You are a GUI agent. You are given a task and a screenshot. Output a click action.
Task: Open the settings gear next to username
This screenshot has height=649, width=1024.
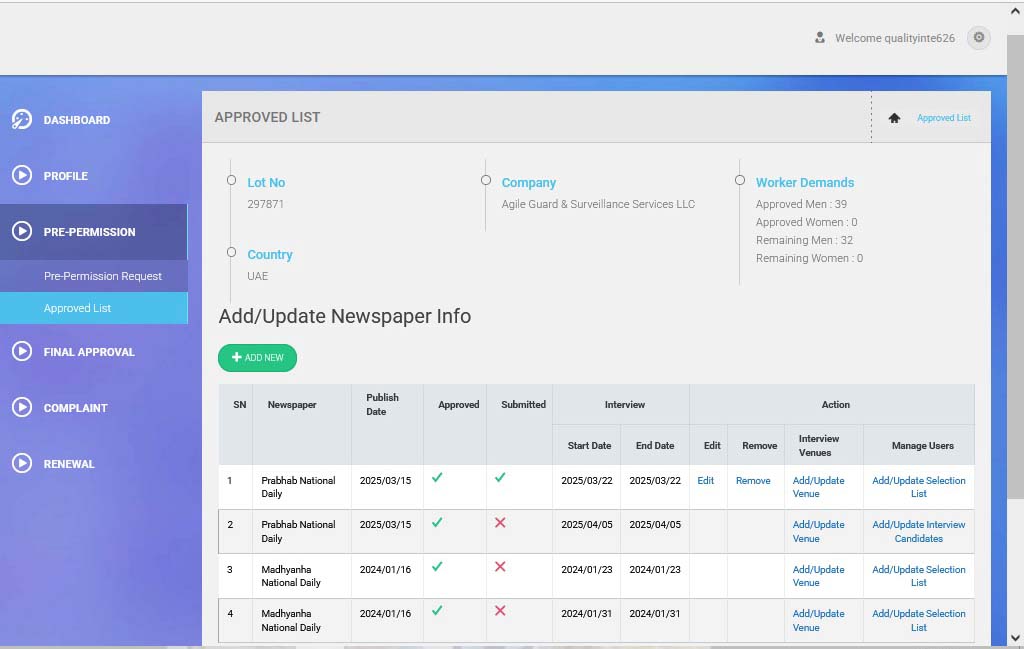(x=979, y=38)
